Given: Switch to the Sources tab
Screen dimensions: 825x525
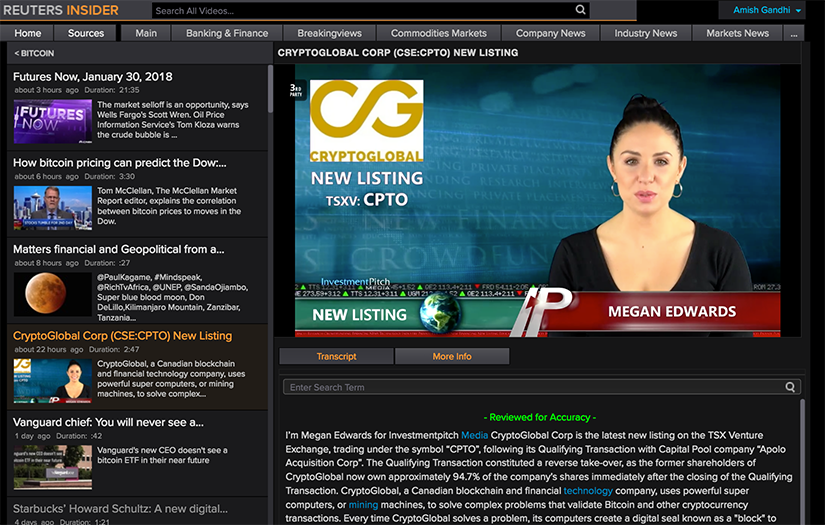Looking at the screenshot, I should click(86, 33).
